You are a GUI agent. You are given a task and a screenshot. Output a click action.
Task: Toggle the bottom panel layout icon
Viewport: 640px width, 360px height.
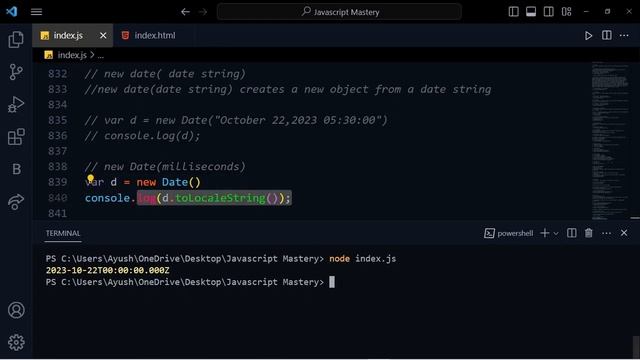(531, 11)
